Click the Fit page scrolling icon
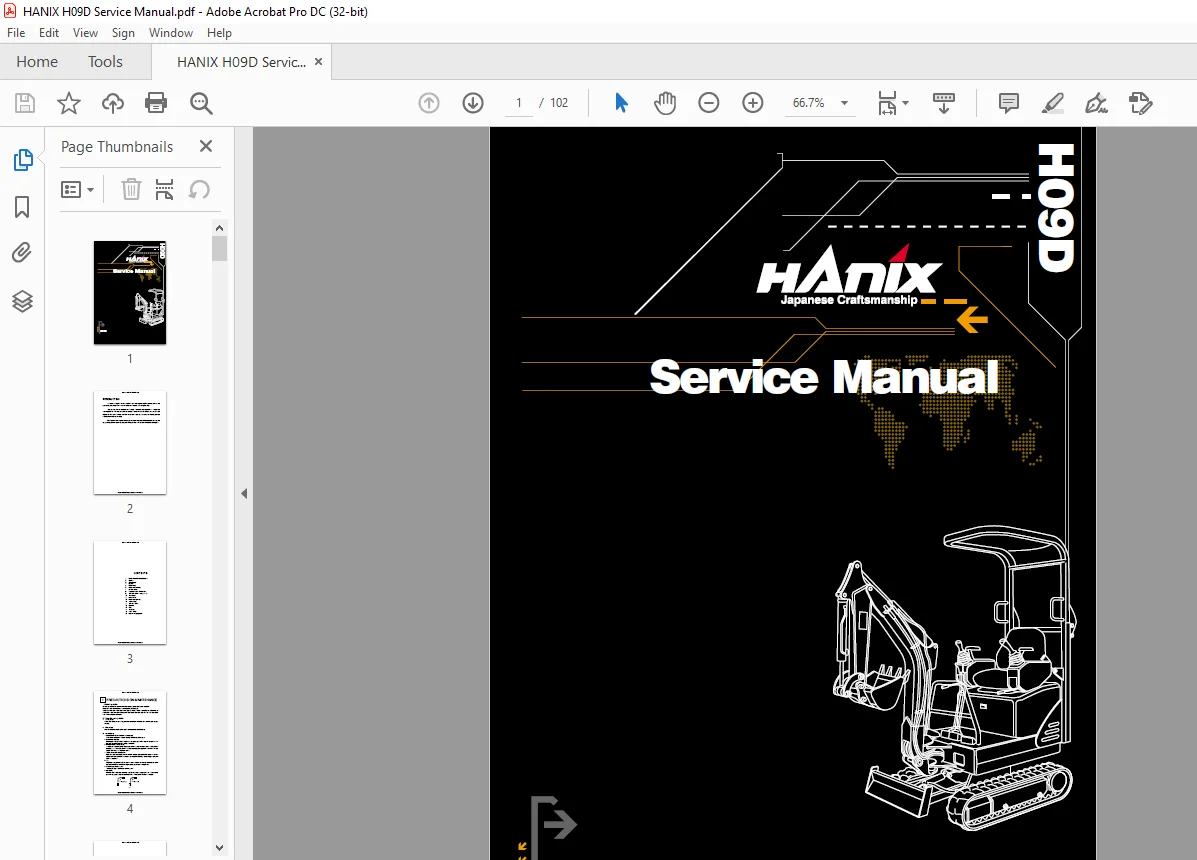Image resolution: width=1197 pixels, height=860 pixels. pos(888,103)
